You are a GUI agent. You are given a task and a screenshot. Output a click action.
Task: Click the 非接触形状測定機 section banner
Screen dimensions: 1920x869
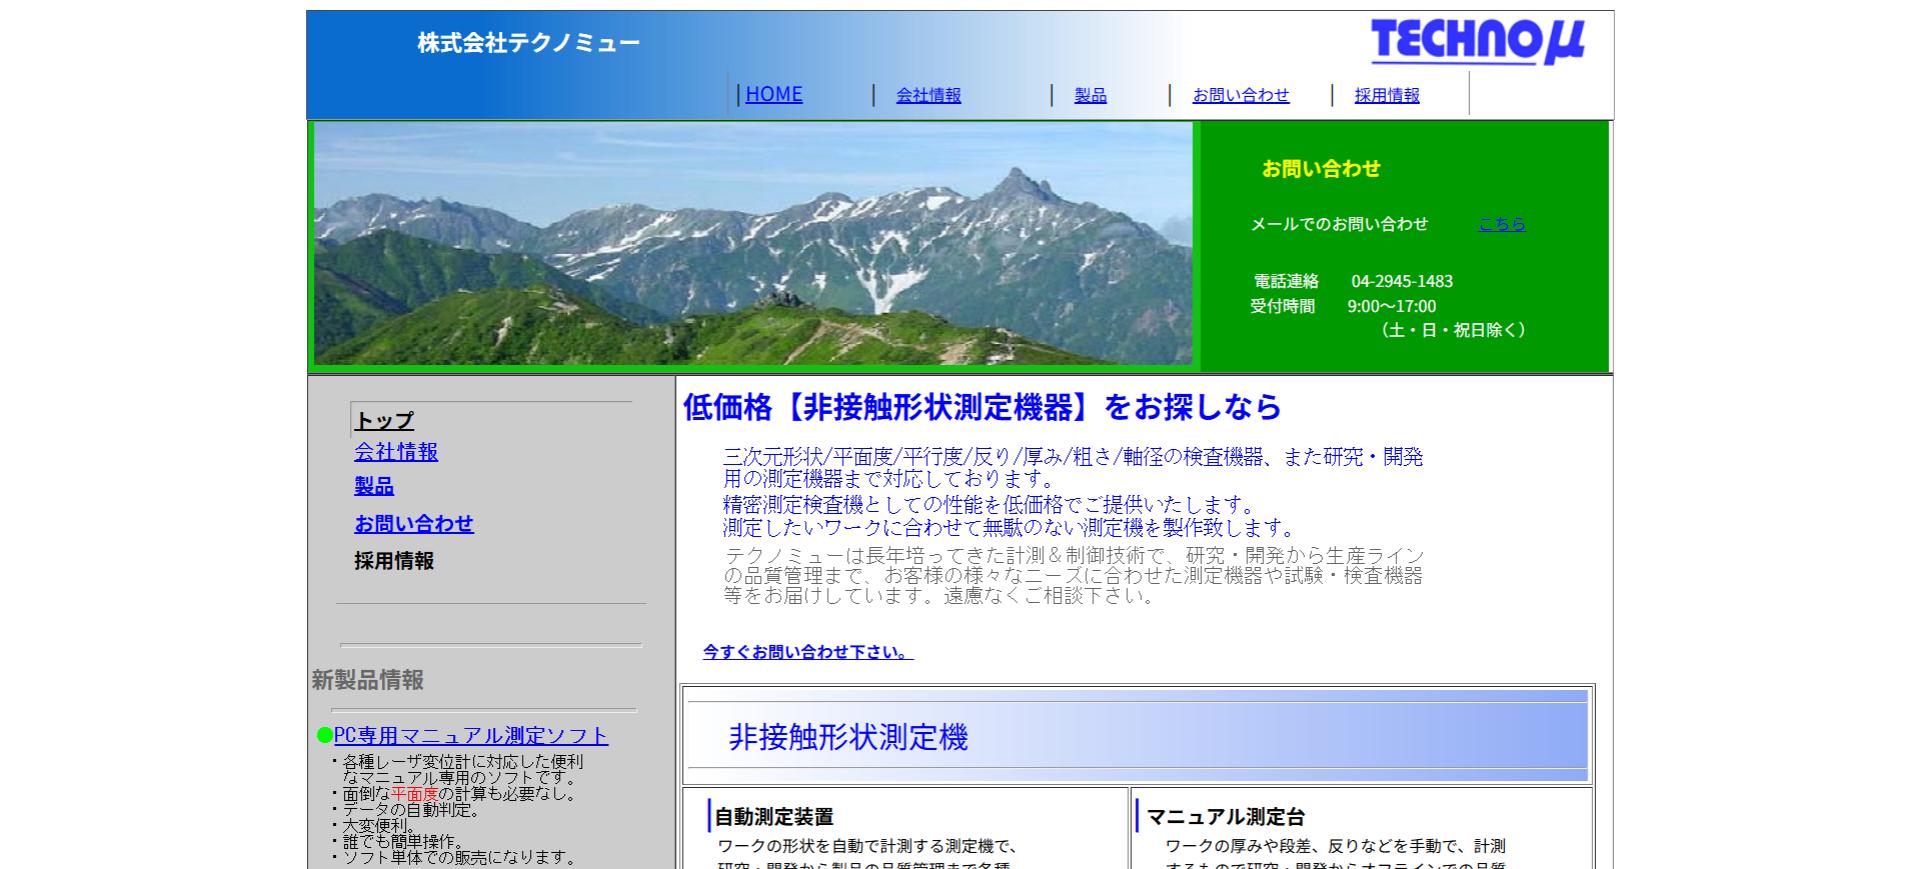[1138, 736]
